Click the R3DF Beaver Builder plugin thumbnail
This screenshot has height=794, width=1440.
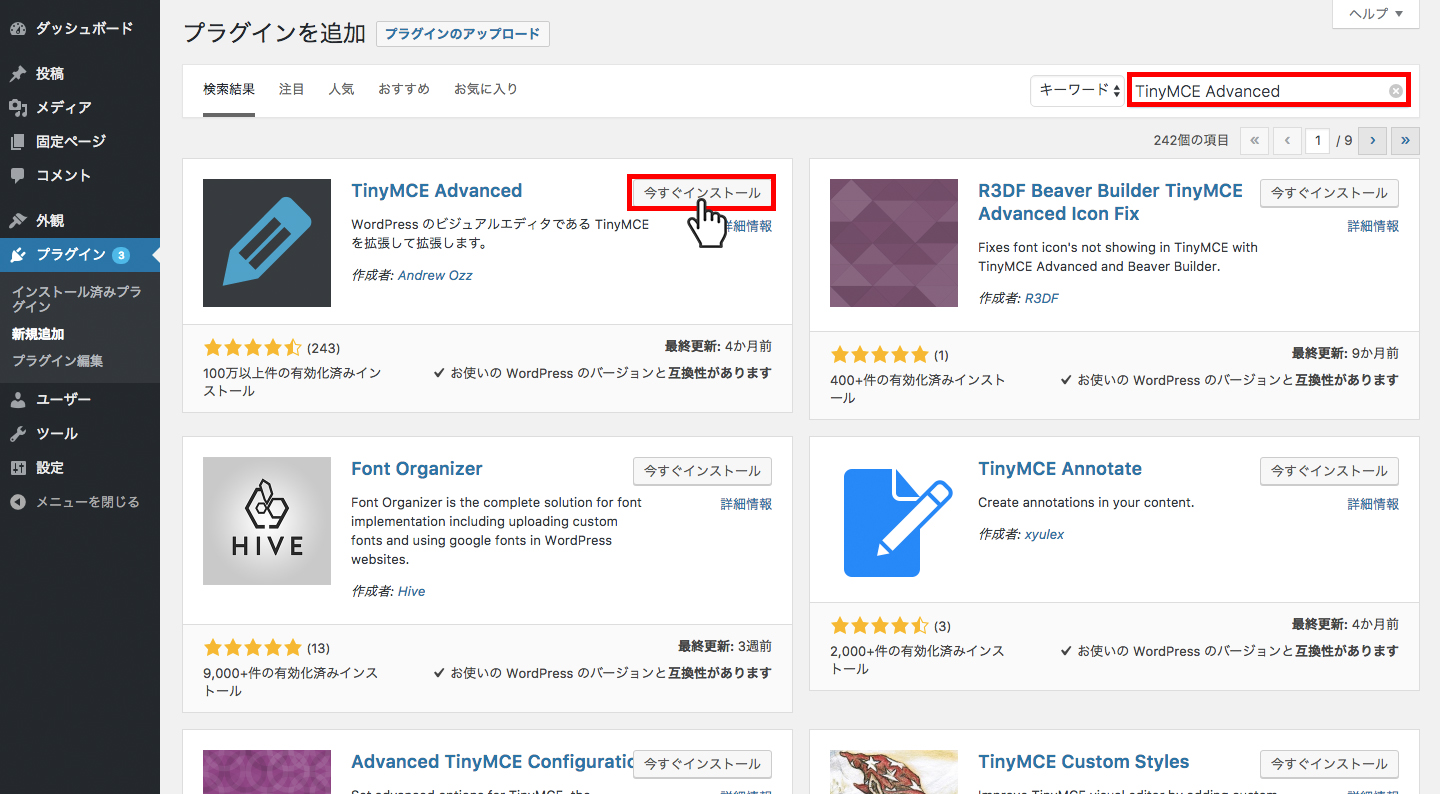tap(894, 243)
